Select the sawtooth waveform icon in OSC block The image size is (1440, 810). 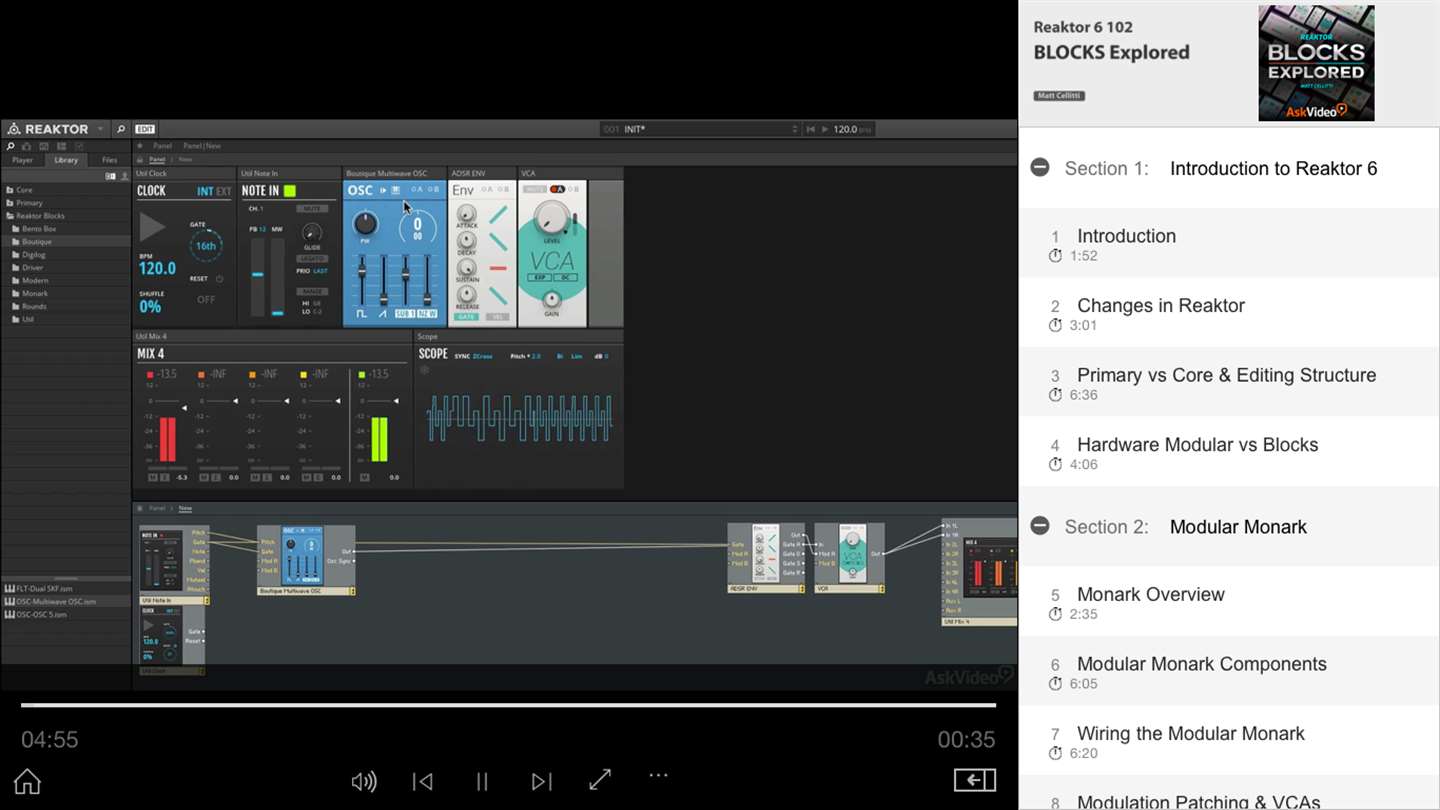(382, 314)
